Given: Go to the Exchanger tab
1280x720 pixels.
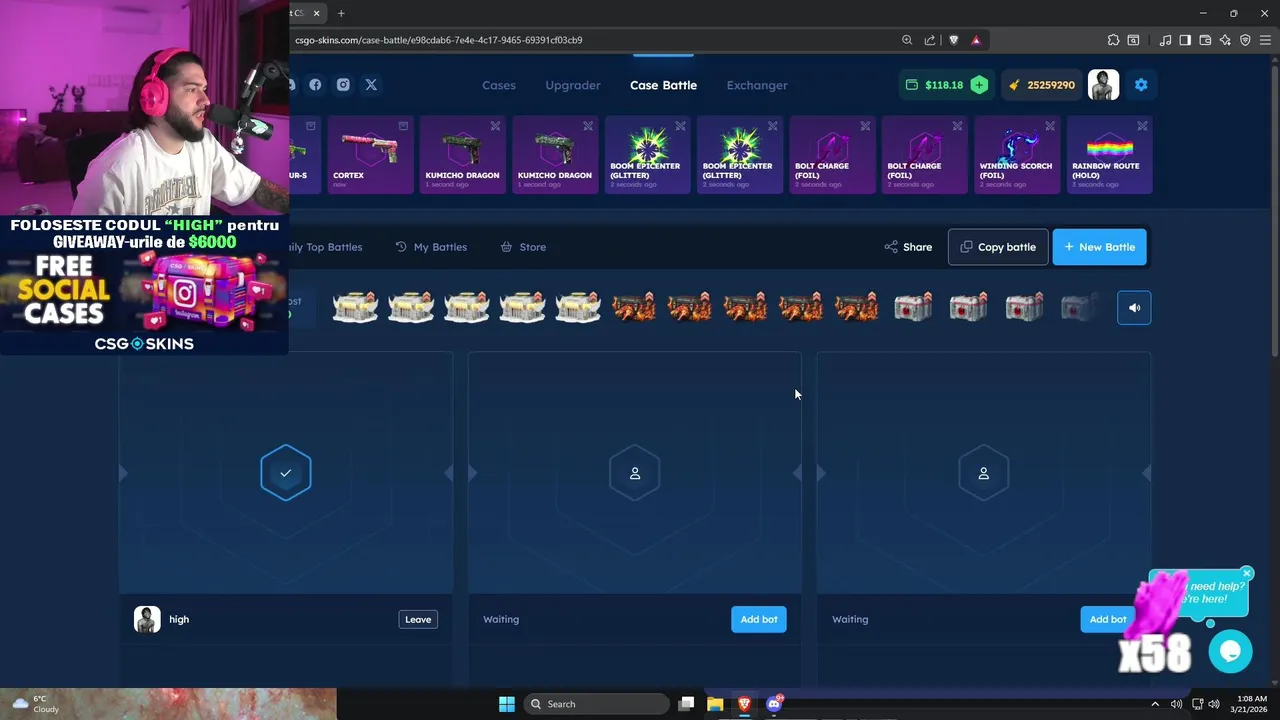Looking at the screenshot, I should pyautogui.click(x=757, y=85).
